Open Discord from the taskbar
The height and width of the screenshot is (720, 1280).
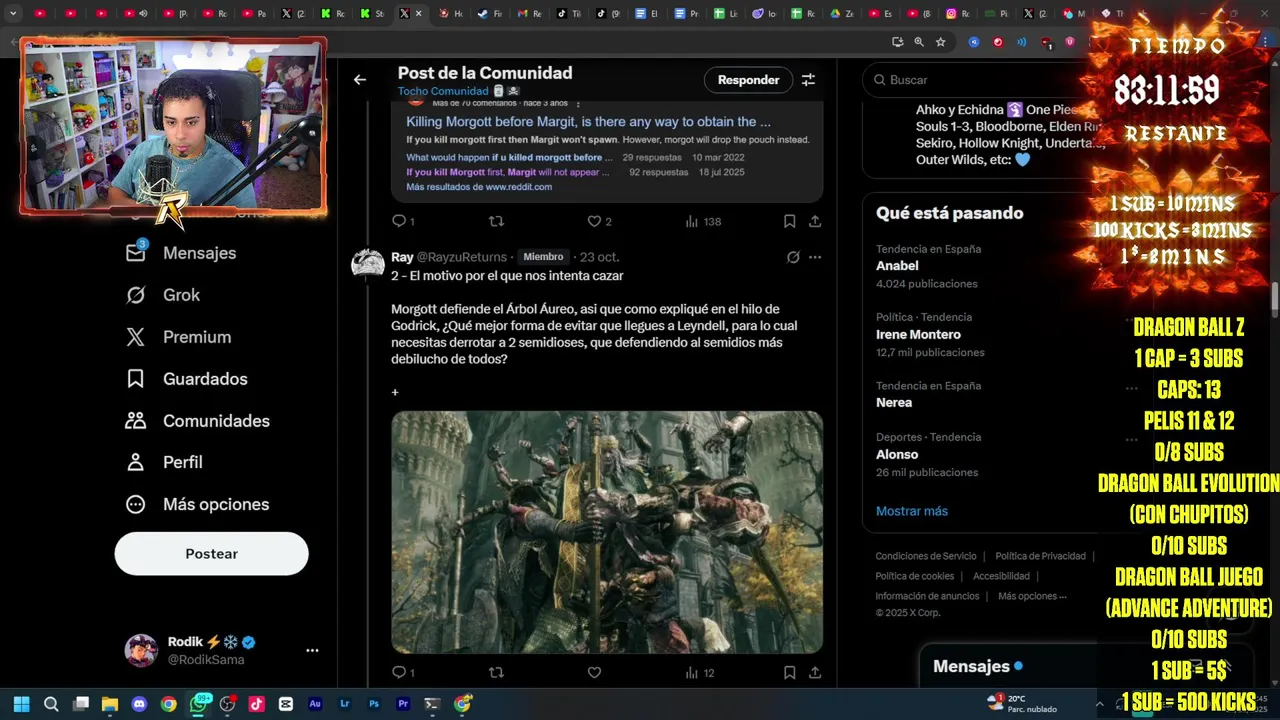139,704
